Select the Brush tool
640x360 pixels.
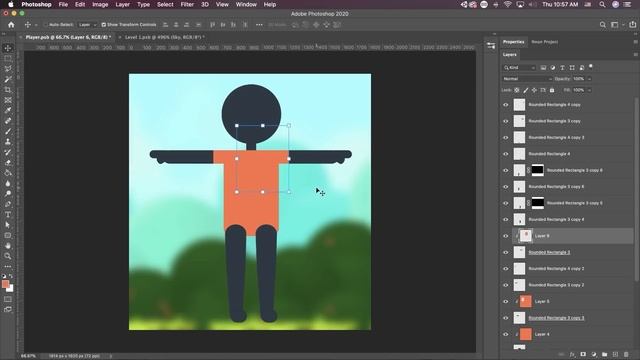(8, 131)
